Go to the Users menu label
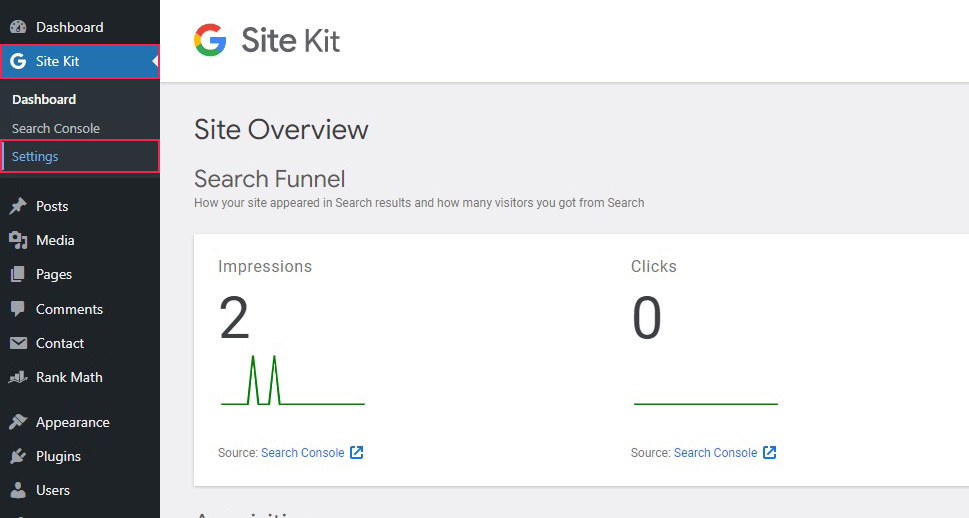Screen dimensions: 969x518 tap(53, 490)
